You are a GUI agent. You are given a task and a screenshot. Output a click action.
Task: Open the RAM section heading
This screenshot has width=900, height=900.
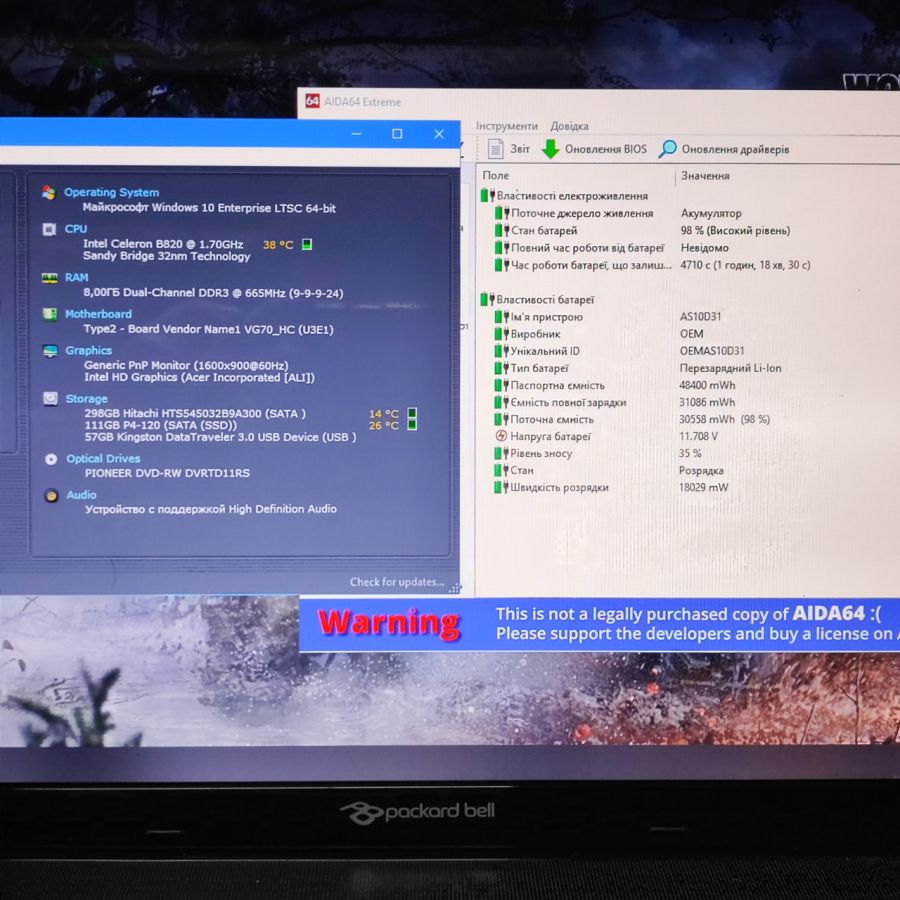tap(76, 277)
